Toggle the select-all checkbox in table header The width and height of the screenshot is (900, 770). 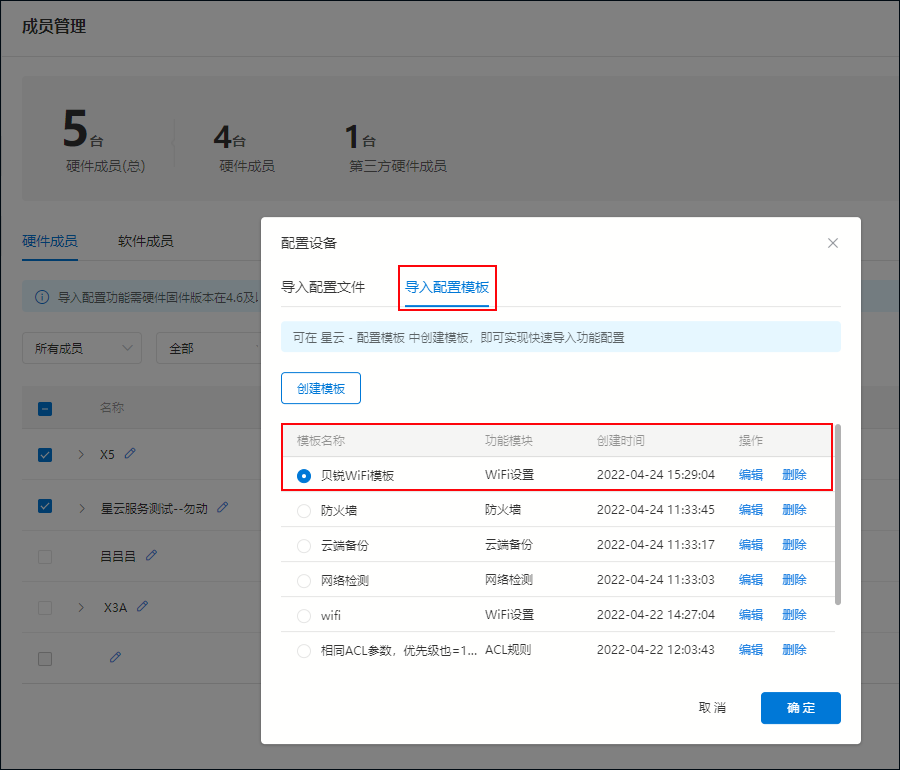(45, 408)
